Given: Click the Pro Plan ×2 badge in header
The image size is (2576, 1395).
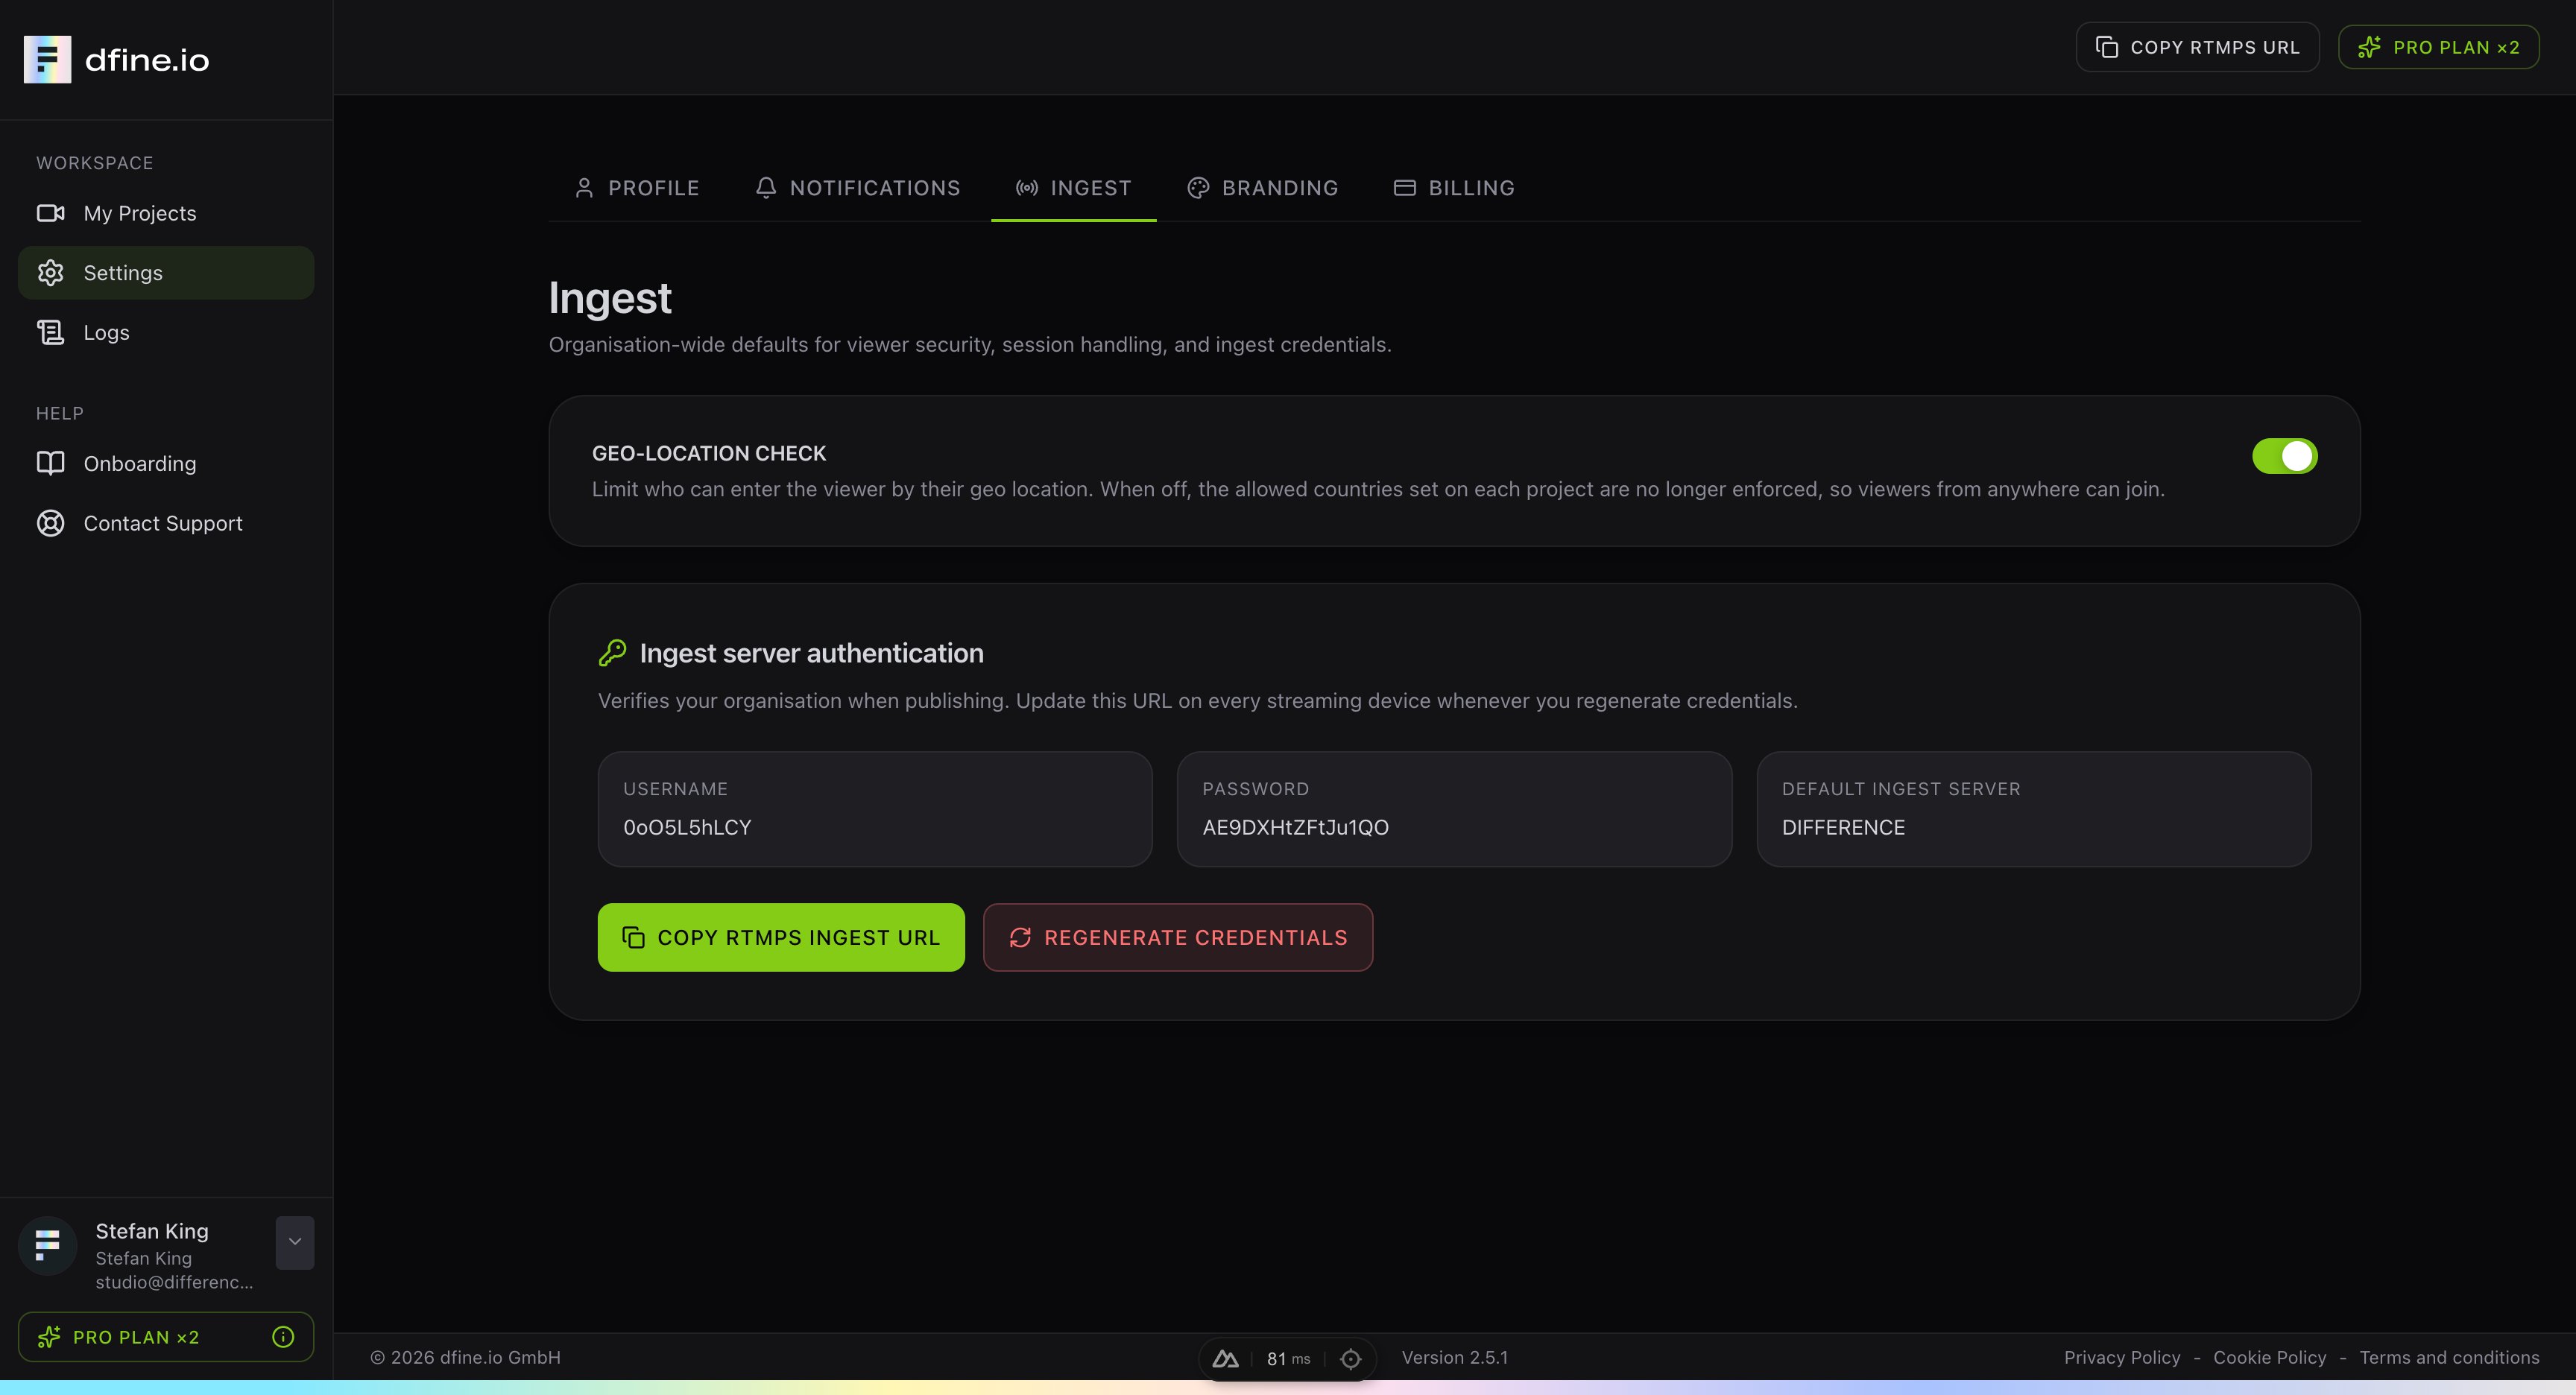Looking at the screenshot, I should (x=2438, y=47).
